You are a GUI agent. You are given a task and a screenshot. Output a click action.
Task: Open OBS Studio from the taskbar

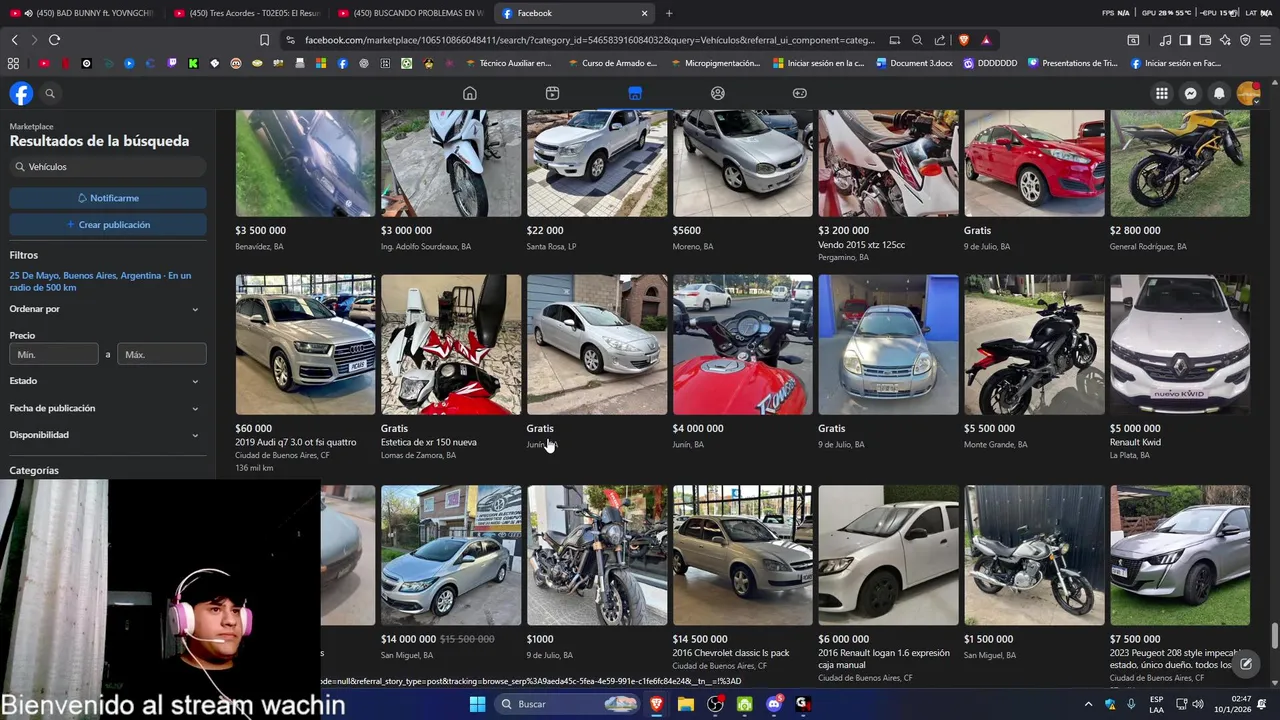715,704
